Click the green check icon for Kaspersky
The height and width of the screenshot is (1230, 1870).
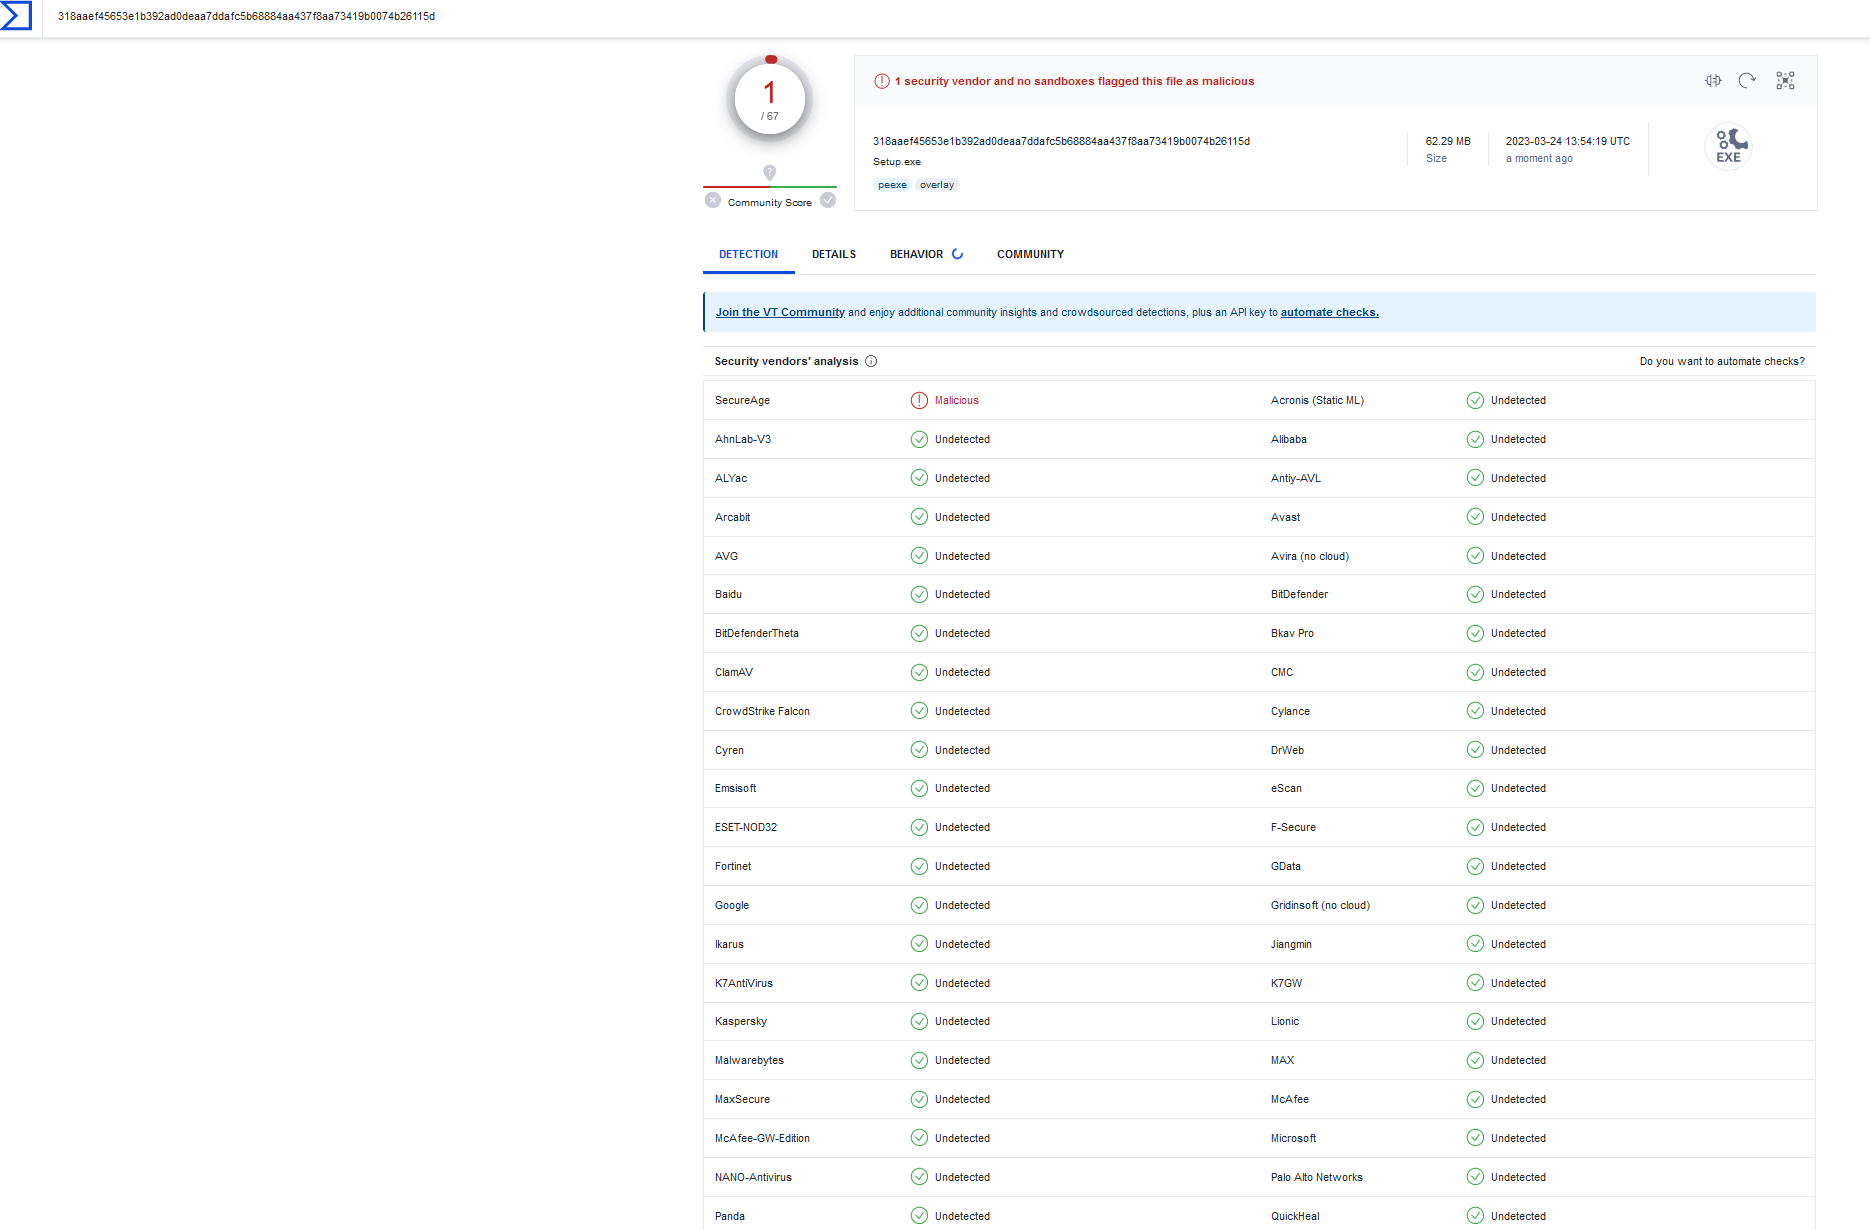[919, 1022]
